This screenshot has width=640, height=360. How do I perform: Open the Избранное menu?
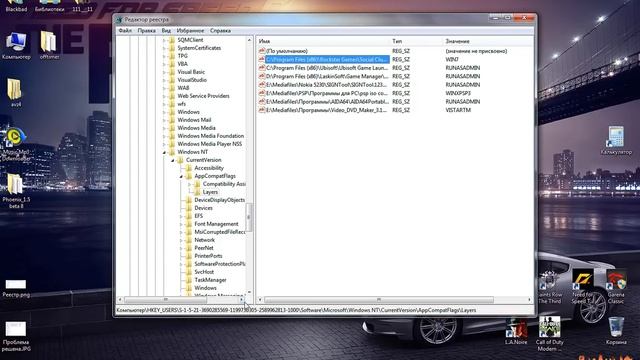coord(190,31)
